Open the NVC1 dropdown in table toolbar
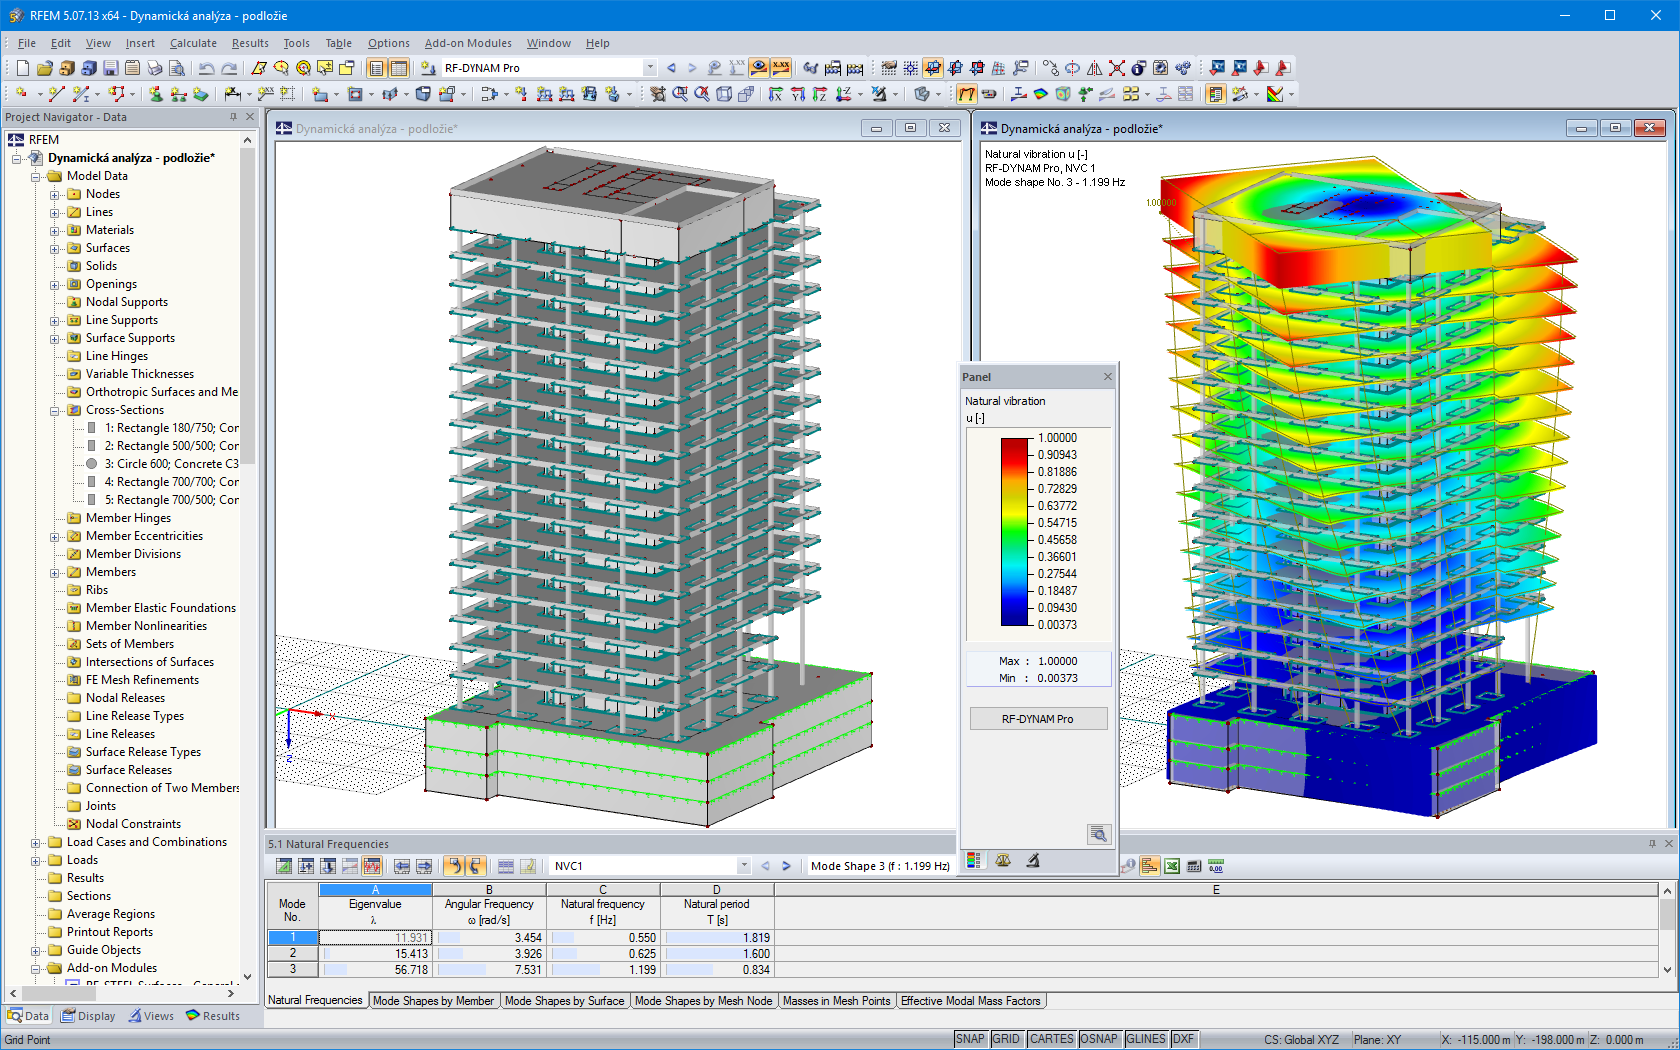 (744, 866)
